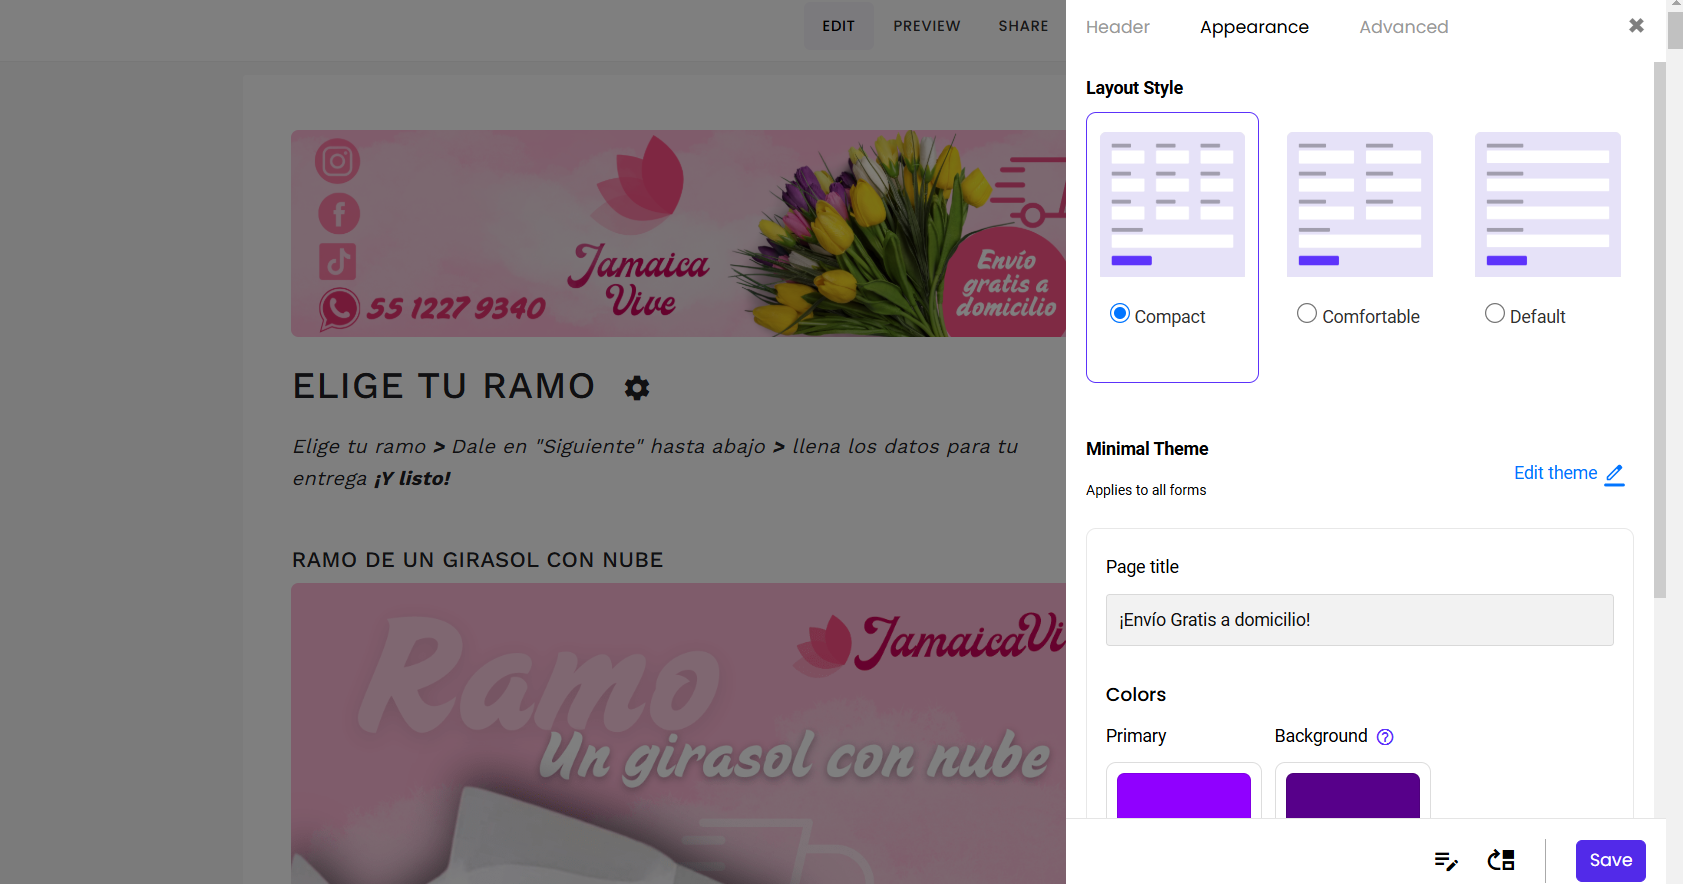The height and width of the screenshot is (884, 1683).
Task: Click the TikTok icon in banner
Action: point(338,261)
